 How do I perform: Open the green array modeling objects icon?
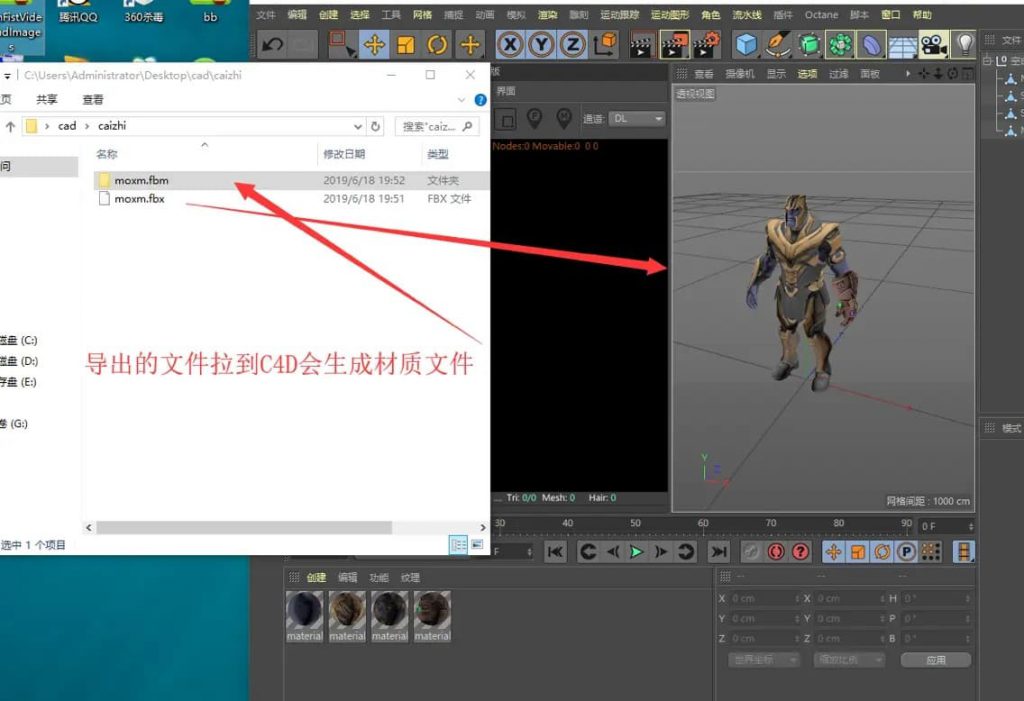tap(840, 44)
